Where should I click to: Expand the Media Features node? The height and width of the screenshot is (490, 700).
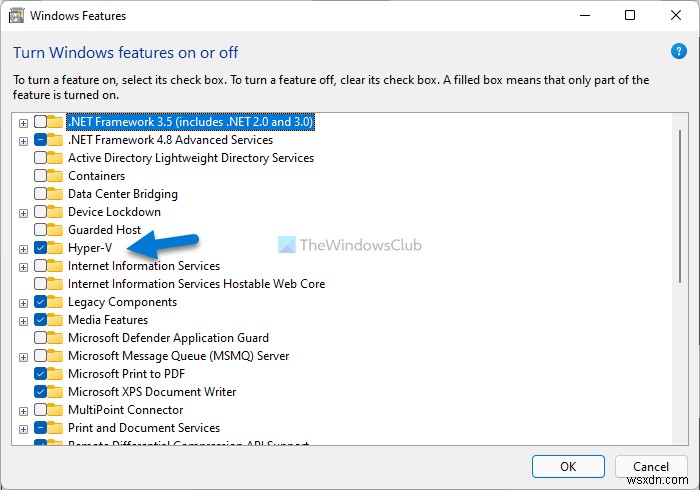(x=23, y=320)
